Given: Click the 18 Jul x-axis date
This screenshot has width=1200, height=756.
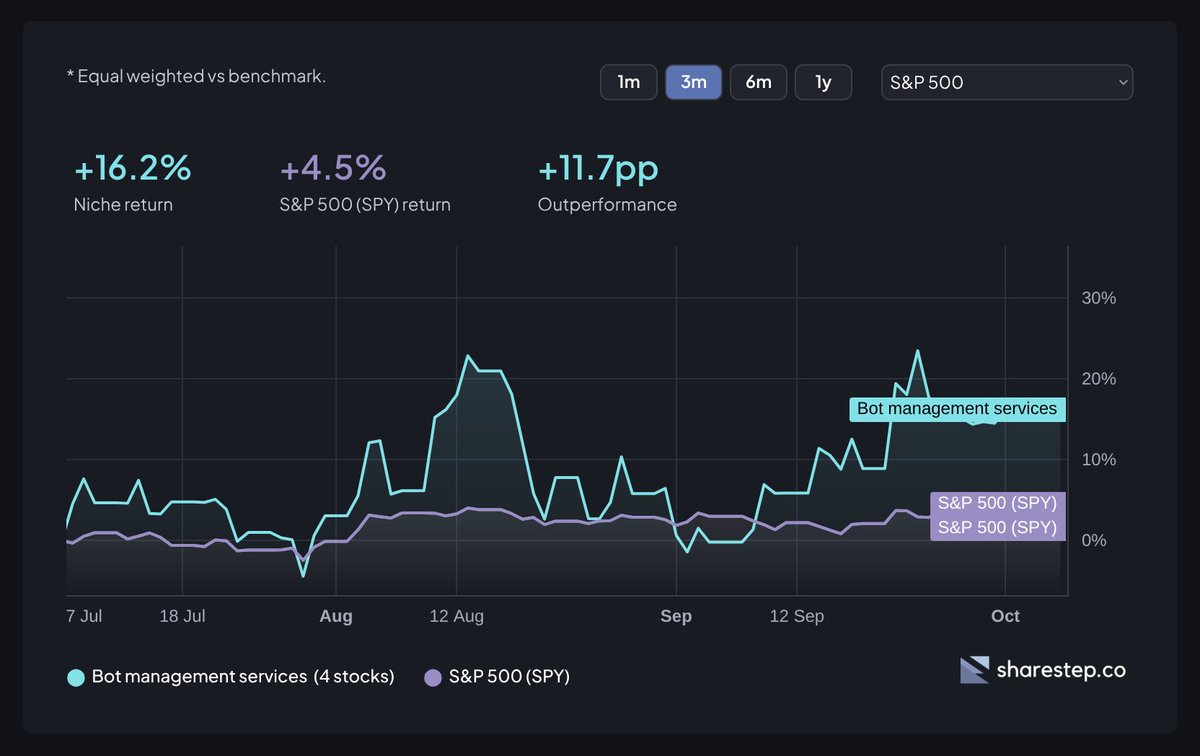Looking at the screenshot, I should [x=182, y=616].
